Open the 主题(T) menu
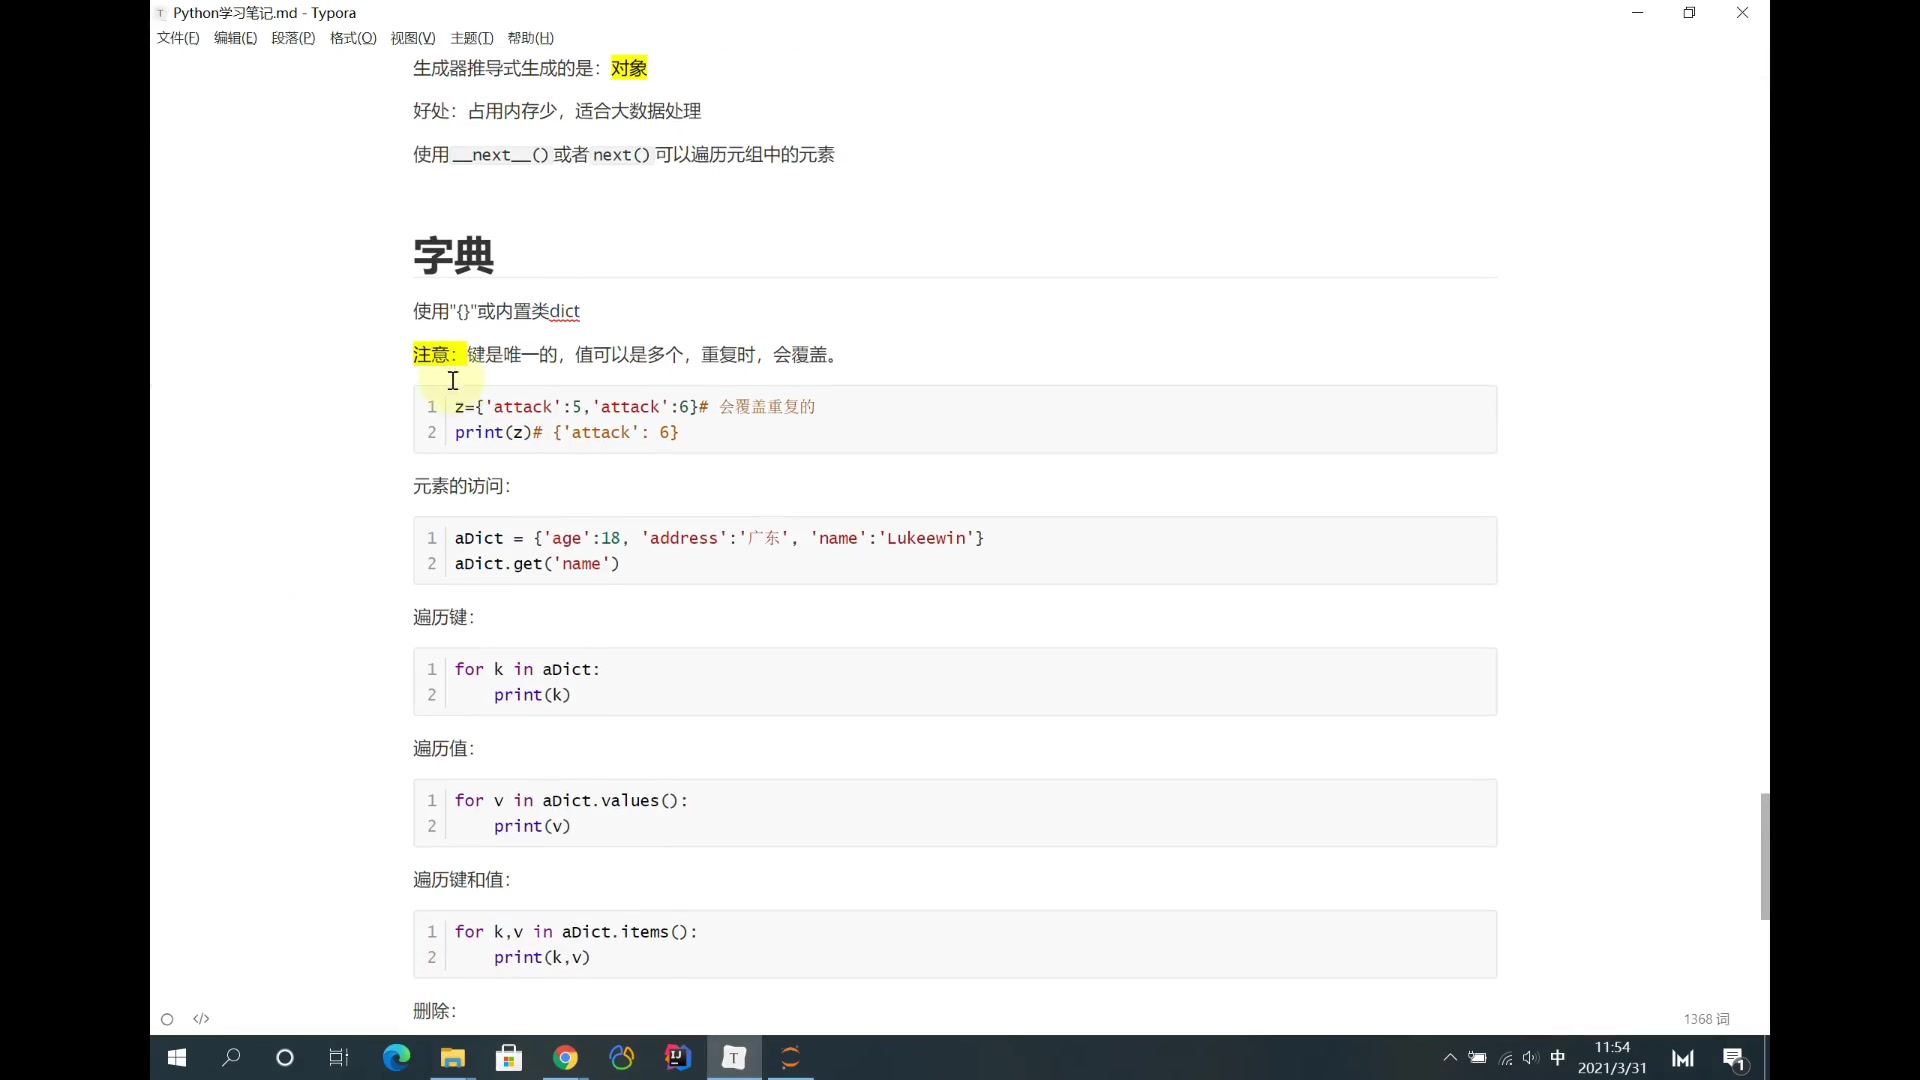The image size is (1920, 1080). 471,38
